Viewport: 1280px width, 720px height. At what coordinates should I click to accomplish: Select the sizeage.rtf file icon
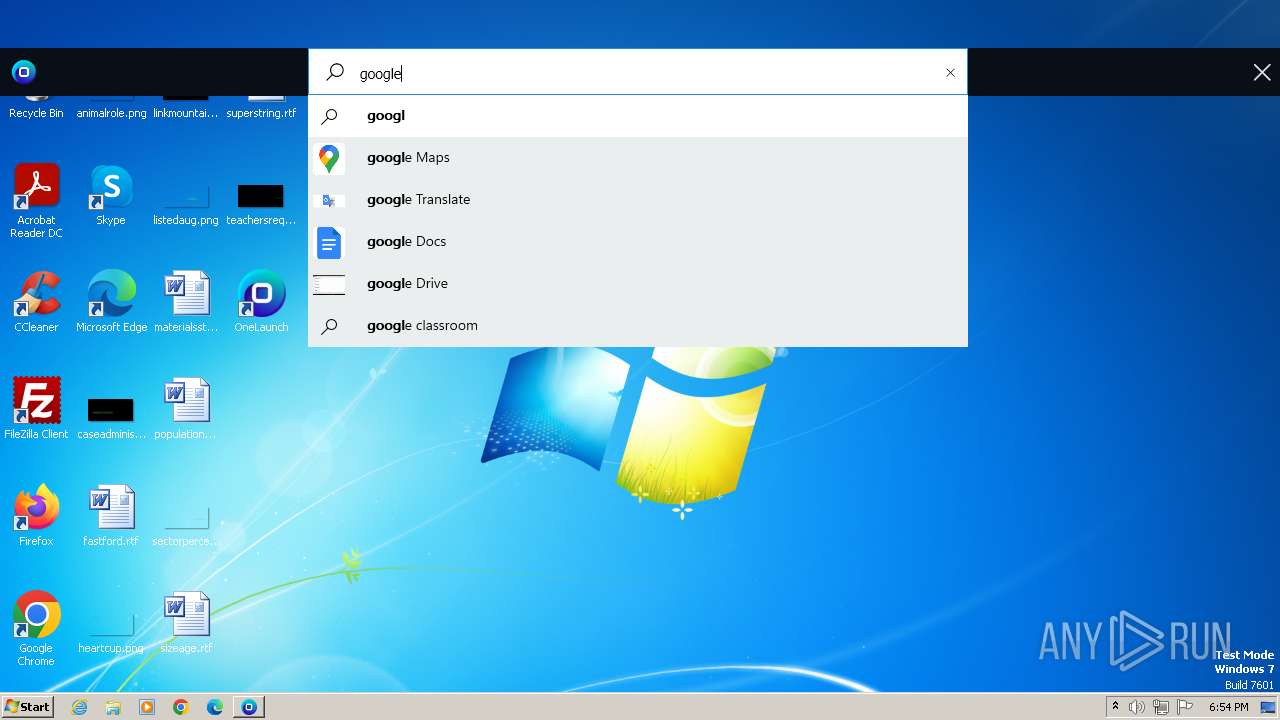pos(186,622)
